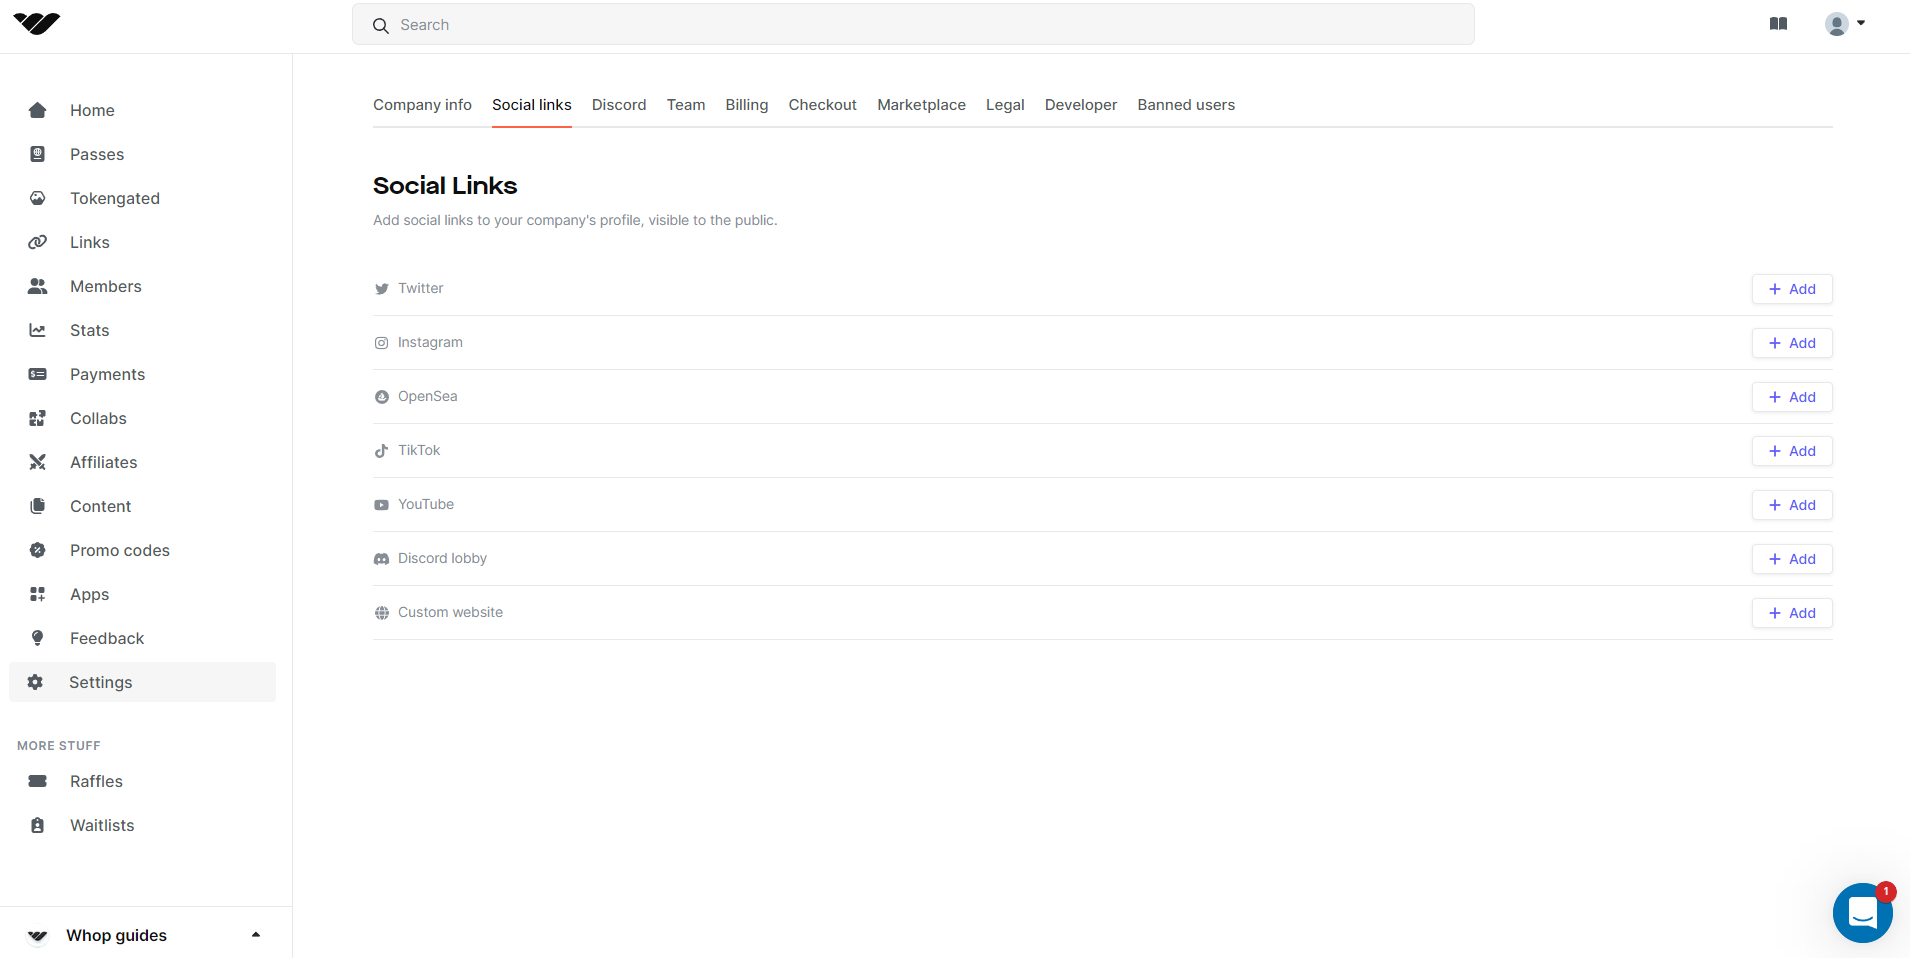Open the Billing tab

pos(746,105)
